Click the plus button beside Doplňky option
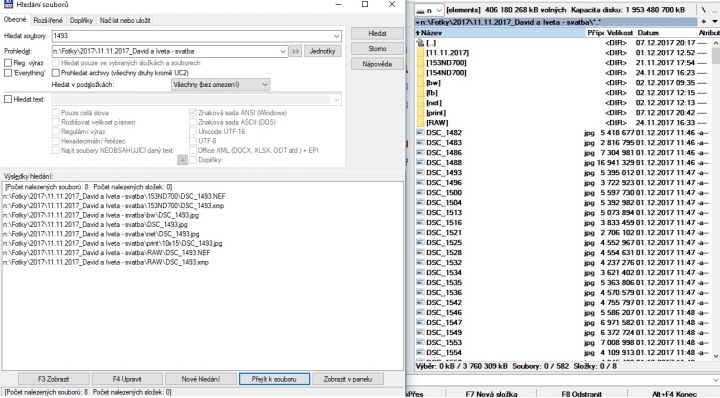 [x=182, y=160]
